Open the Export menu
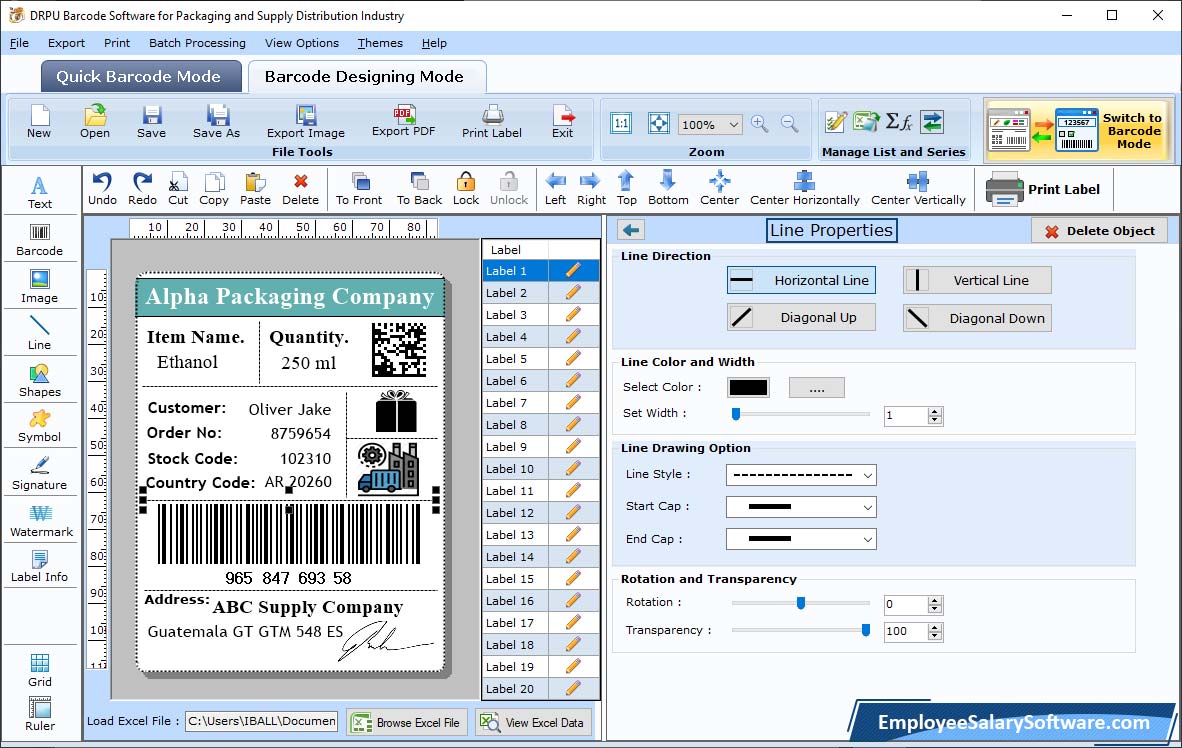Viewport: 1182px width, 748px height. (66, 43)
